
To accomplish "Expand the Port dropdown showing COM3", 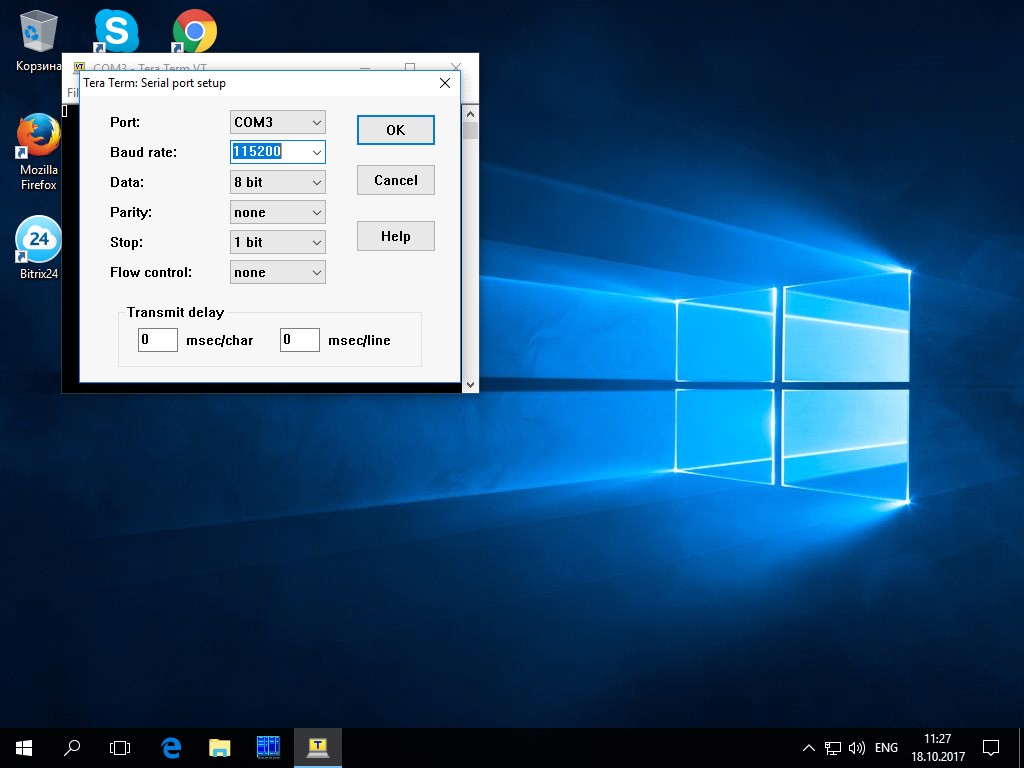I will click(x=278, y=122).
